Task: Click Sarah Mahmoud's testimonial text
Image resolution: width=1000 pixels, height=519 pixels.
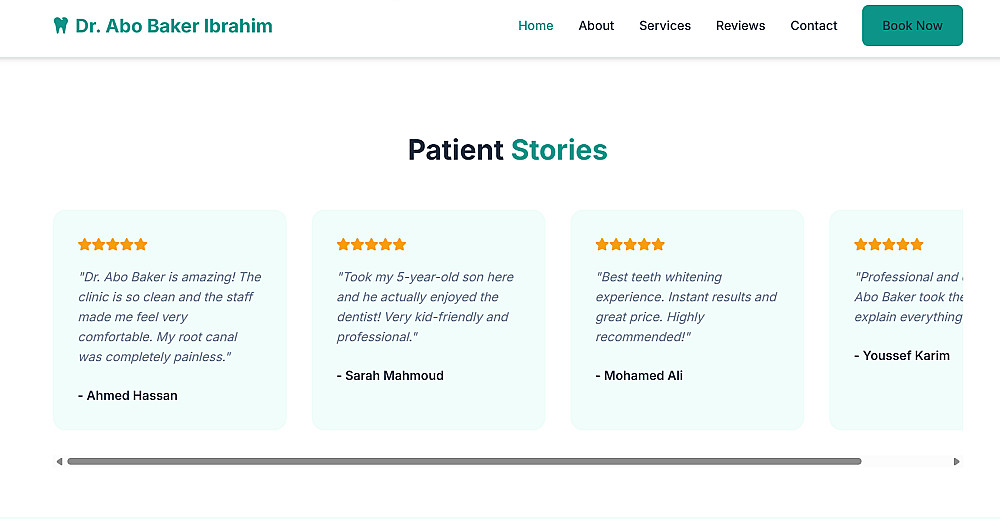Action: (x=427, y=306)
